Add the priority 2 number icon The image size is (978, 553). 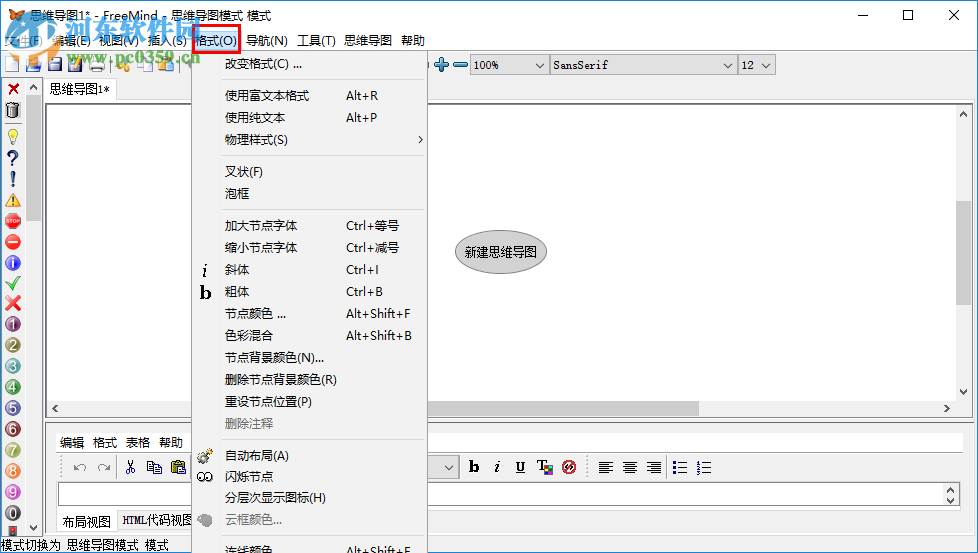click(x=13, y=345)
